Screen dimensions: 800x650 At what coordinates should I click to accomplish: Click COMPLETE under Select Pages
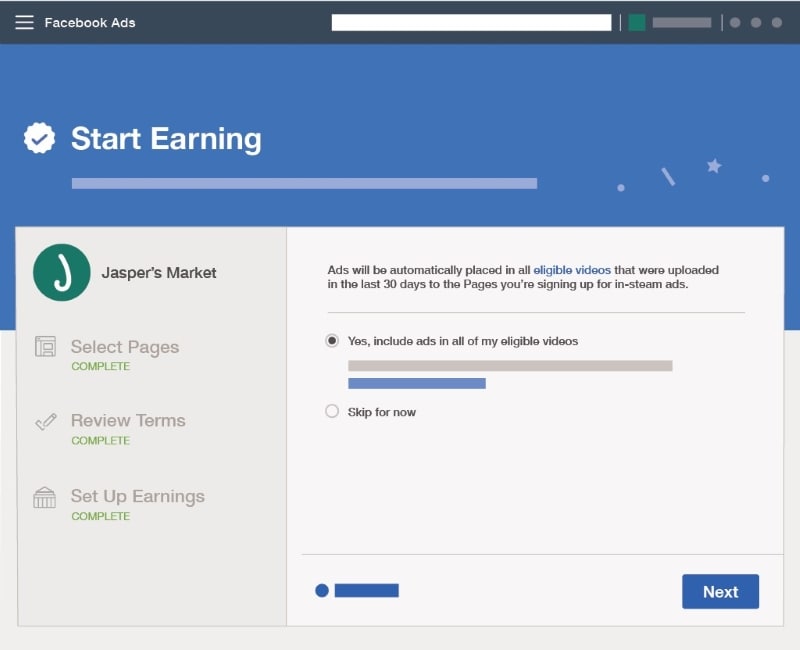(101, 366)
